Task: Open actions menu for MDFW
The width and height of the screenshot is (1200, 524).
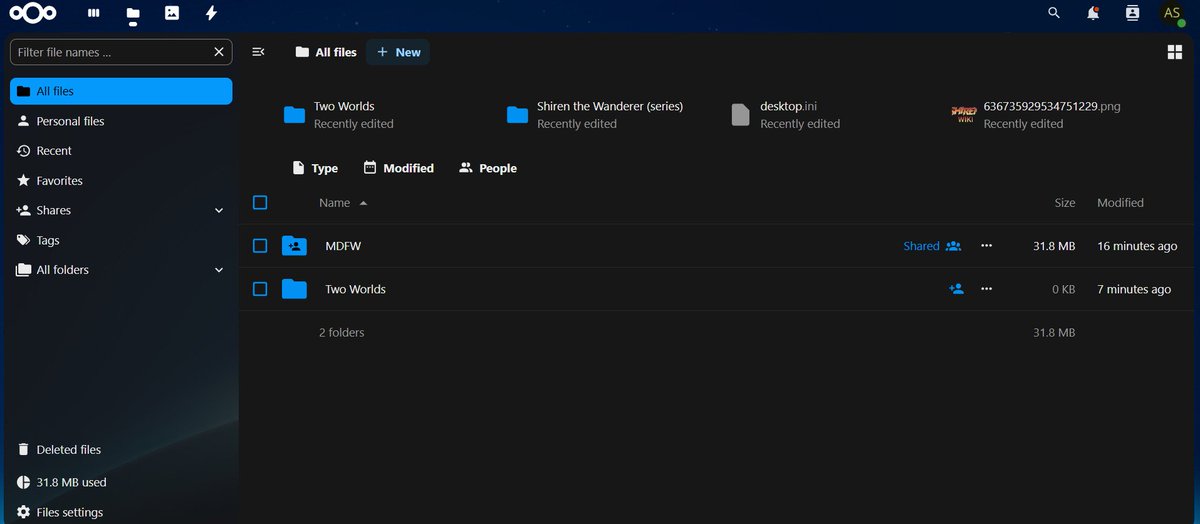Action: 987,246
